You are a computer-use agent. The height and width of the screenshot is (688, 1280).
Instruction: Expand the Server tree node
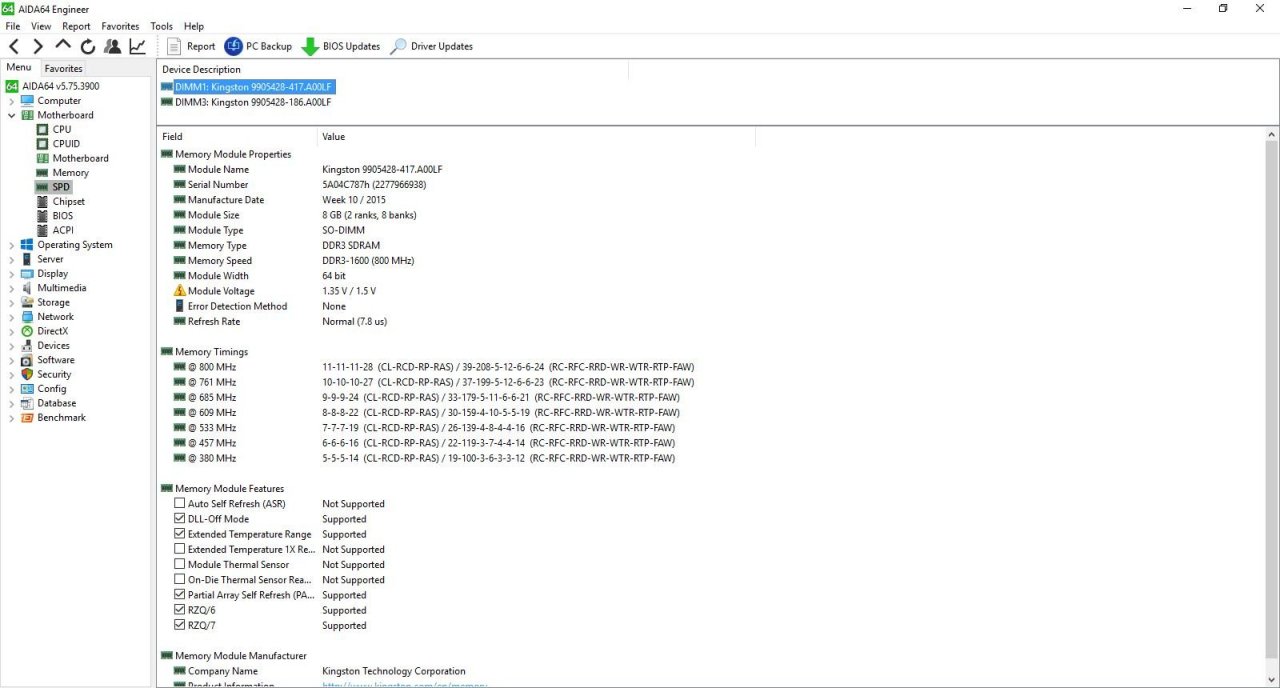(12, 259)
